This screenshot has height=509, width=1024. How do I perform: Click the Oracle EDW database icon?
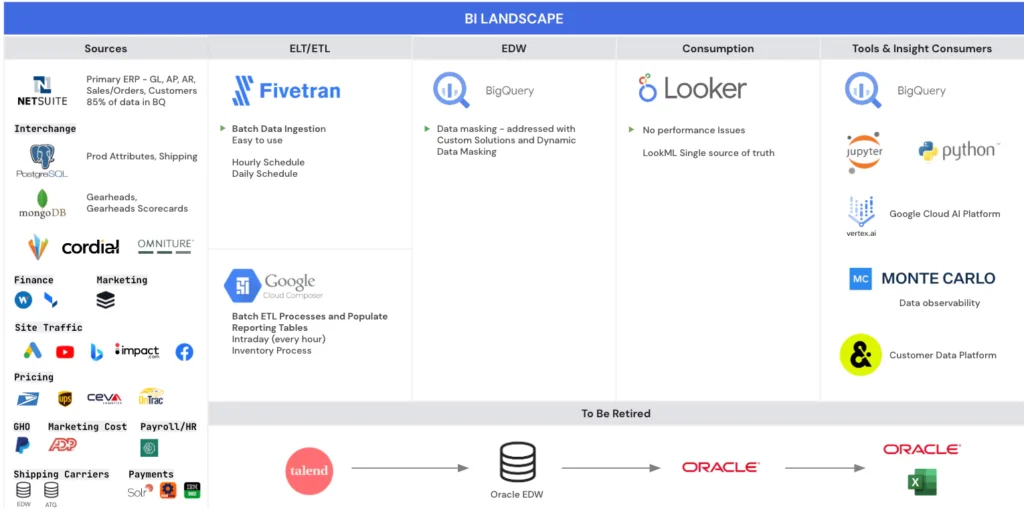[517, 462]
